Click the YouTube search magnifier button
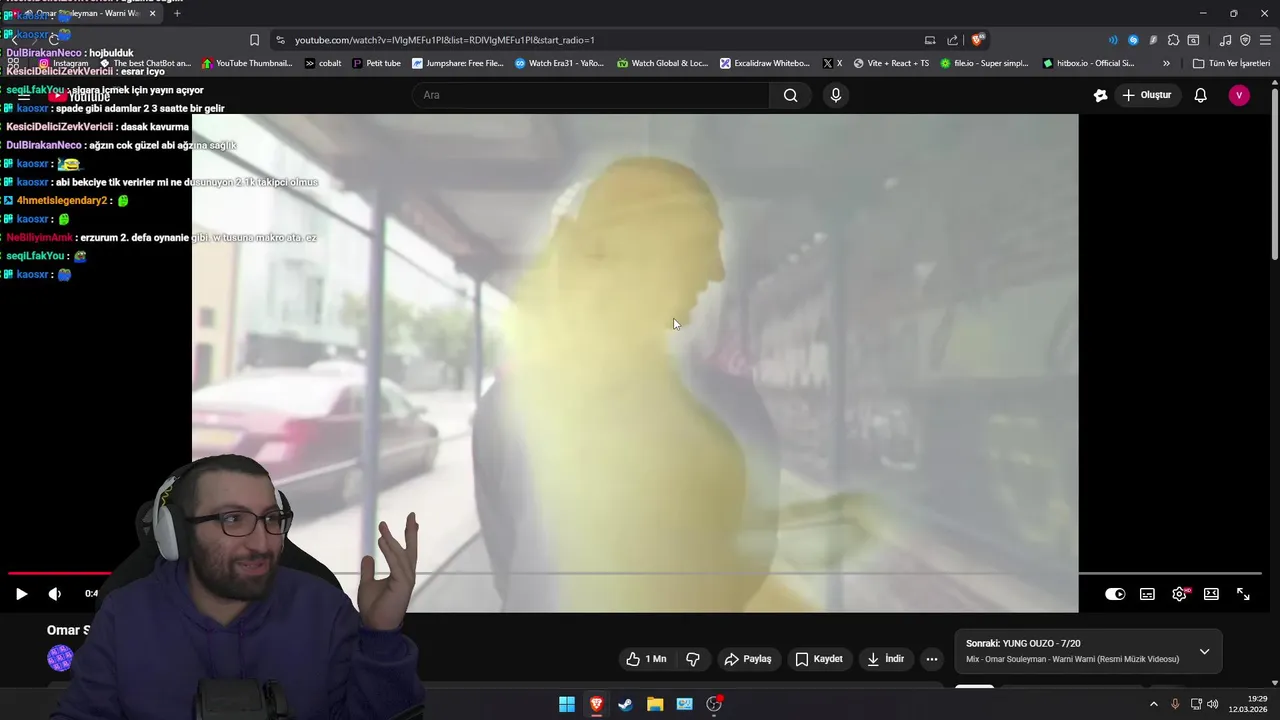Screen dimensions: 1280x720 coord(791,95)
